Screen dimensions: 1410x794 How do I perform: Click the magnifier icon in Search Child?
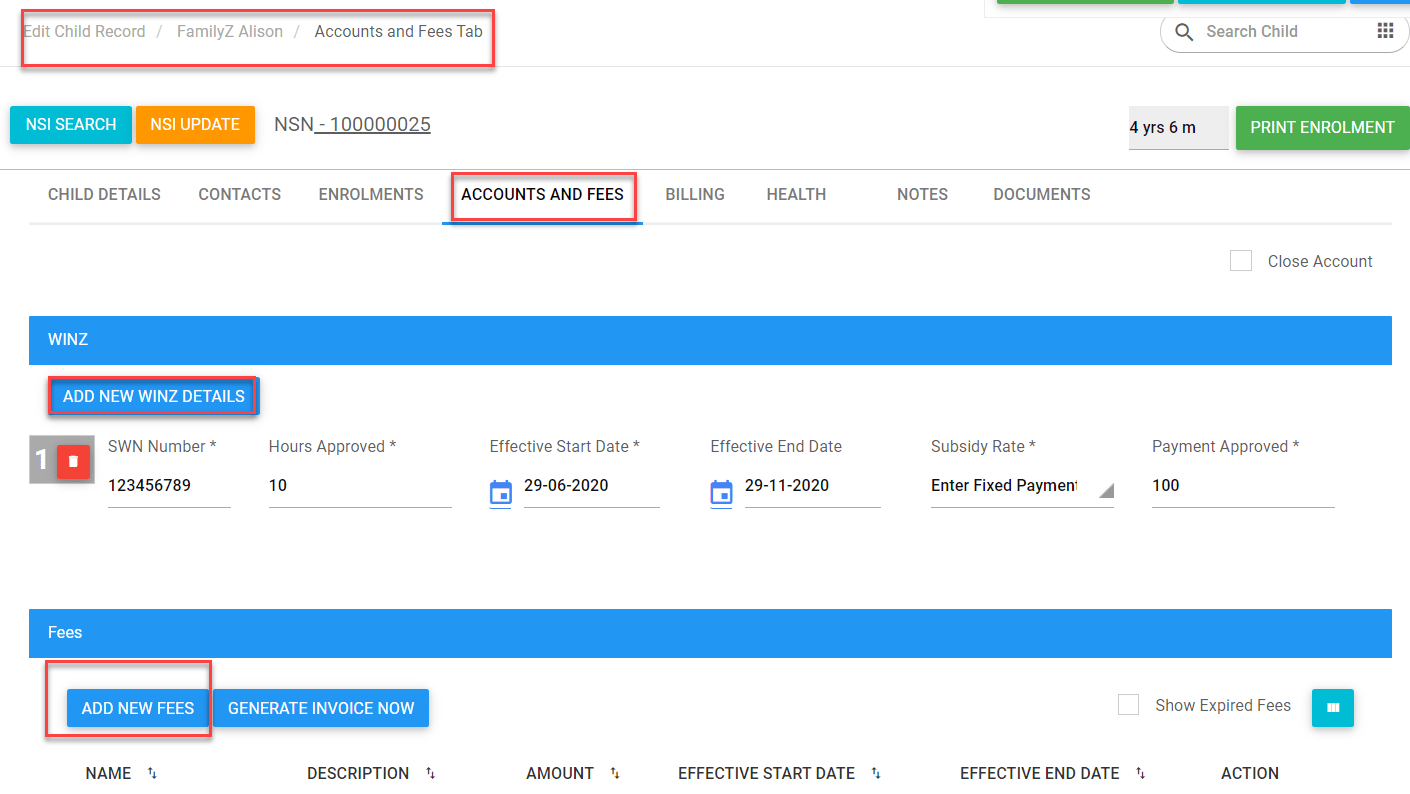[1183, 31]
